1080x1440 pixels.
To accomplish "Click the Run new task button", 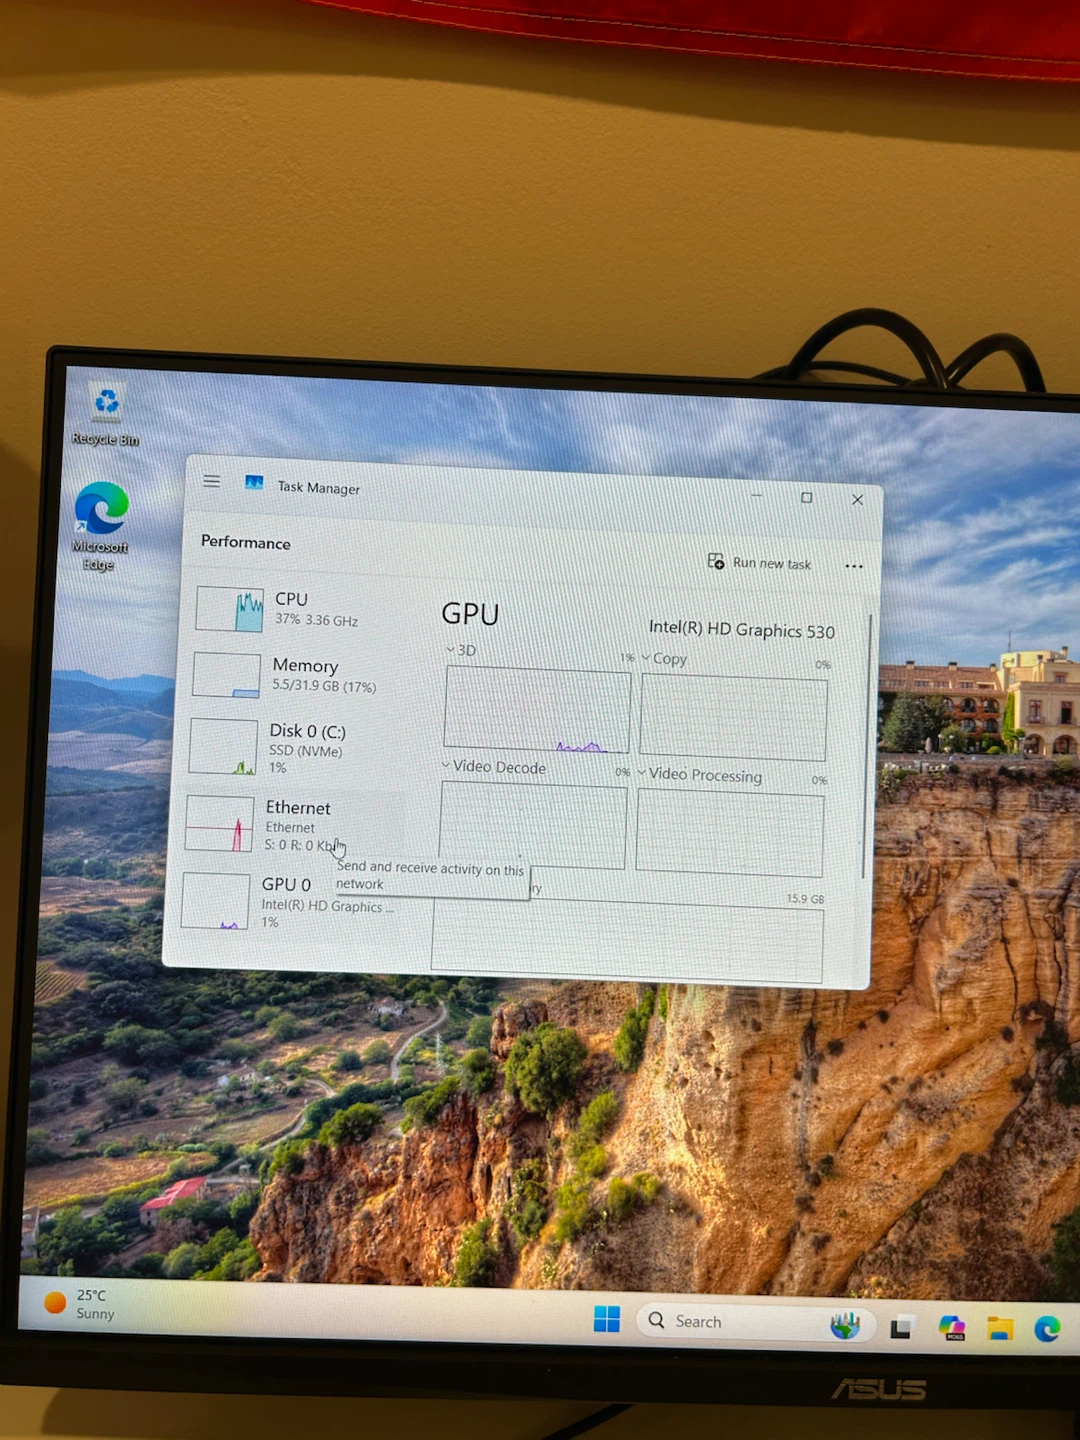I will (760, 563).
